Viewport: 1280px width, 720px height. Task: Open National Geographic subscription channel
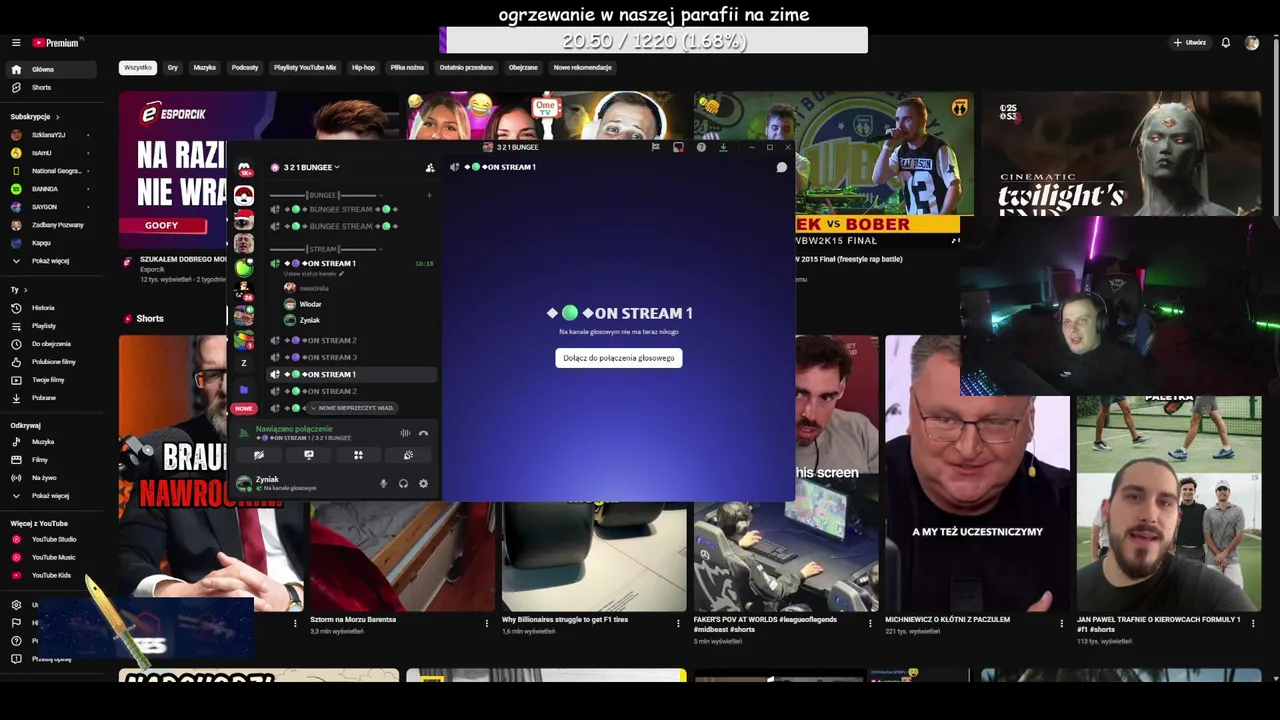pos(52,171)
